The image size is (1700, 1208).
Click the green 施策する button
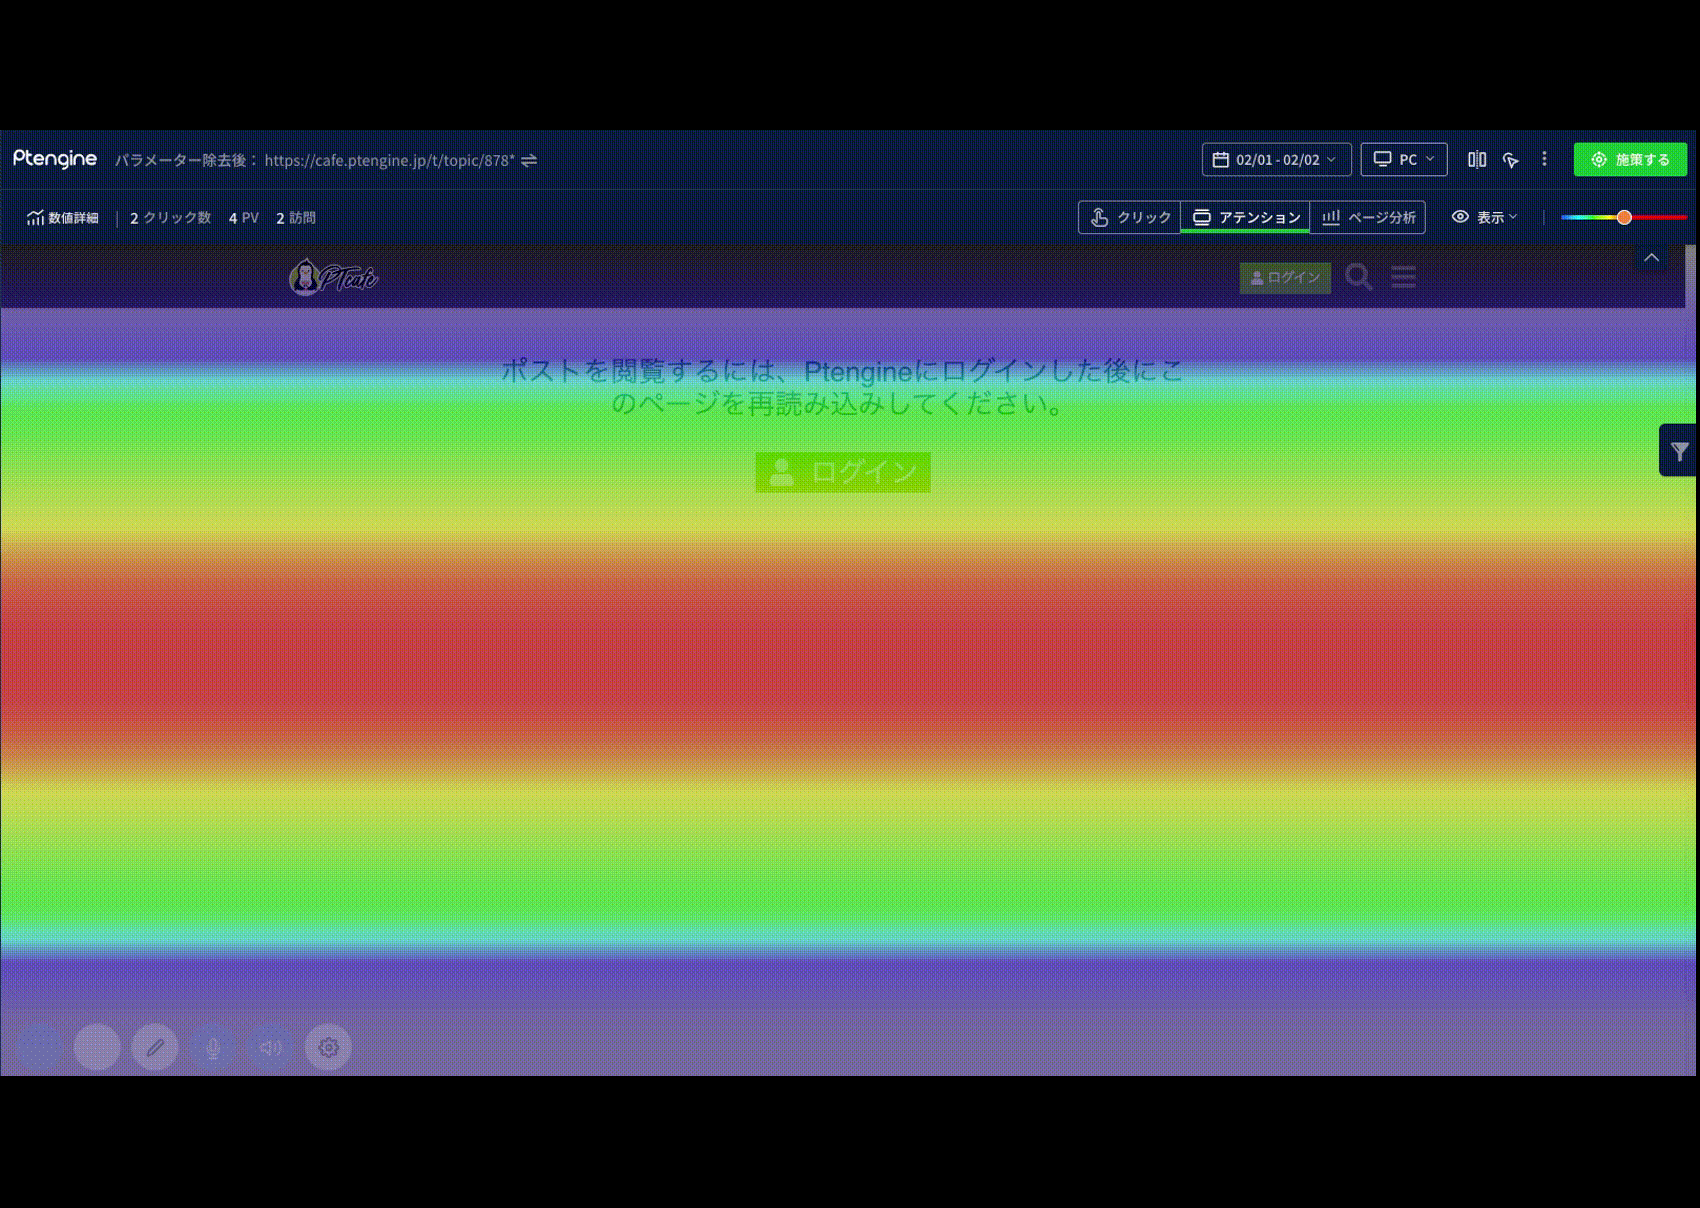point(1630,160)
